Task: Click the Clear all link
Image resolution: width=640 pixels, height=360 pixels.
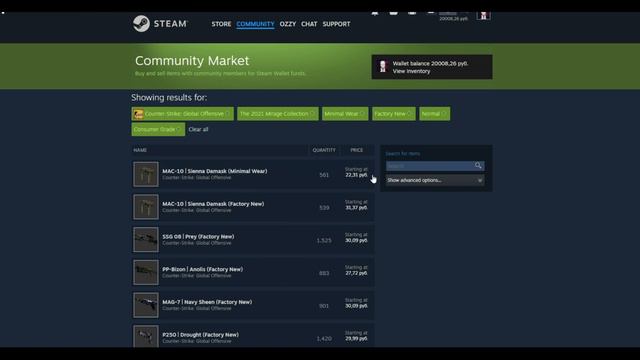Action: coord(198,129)
